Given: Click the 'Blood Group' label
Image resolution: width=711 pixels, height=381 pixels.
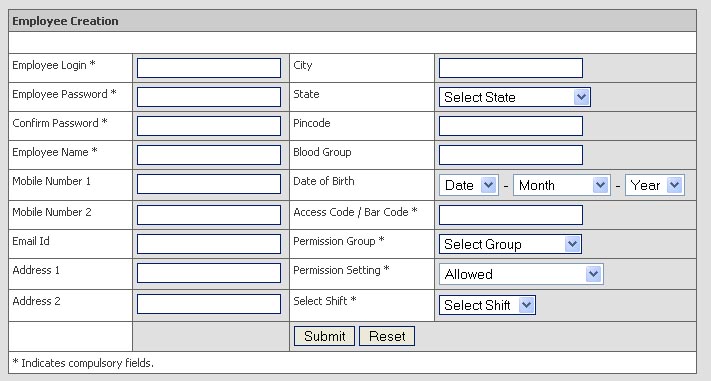Looking at the screenshot, I should point(322,153).
